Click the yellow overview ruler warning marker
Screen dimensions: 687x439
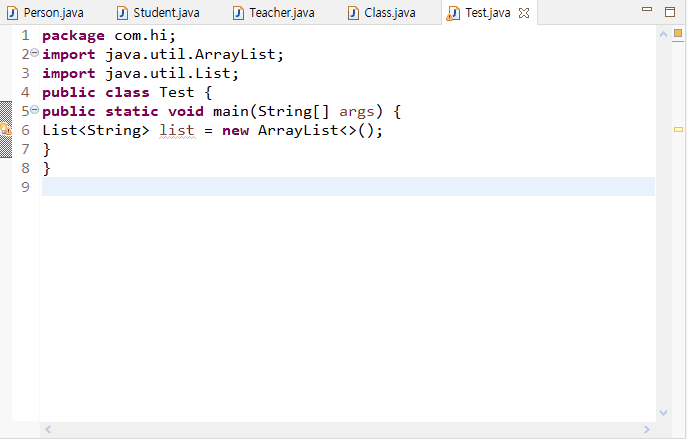click(678, 129)
